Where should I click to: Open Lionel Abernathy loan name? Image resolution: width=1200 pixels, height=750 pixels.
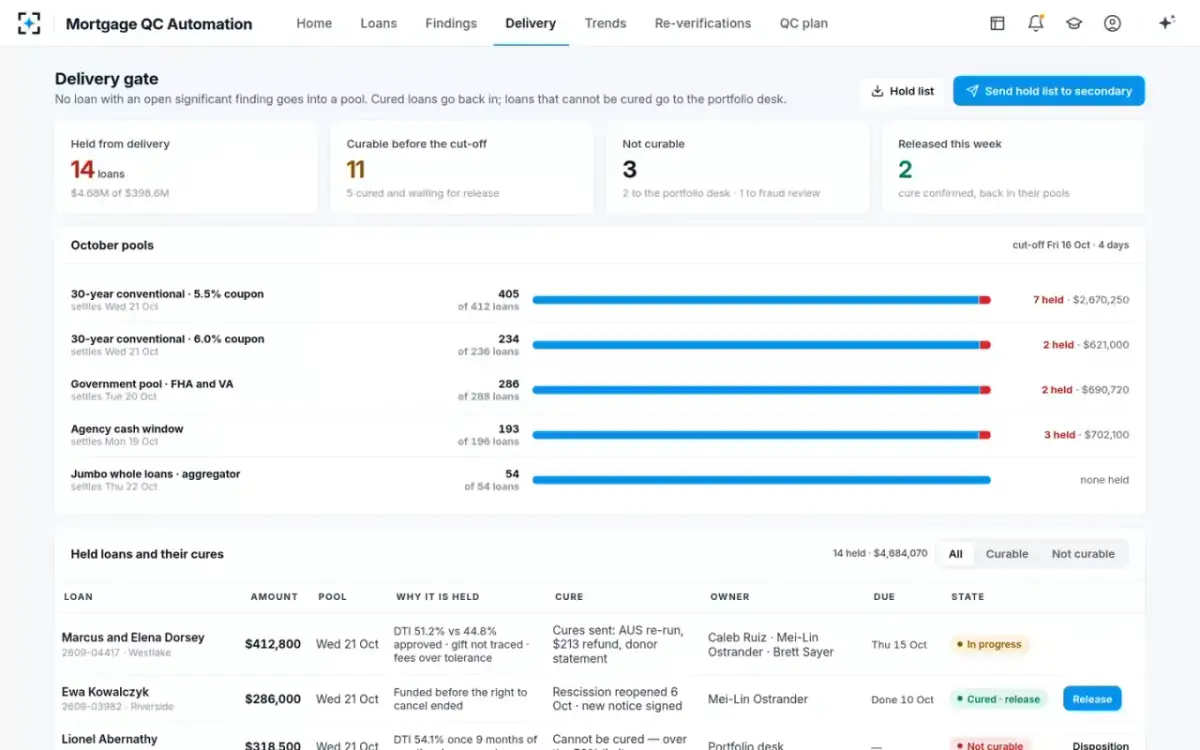pyautogui.click(x=109, y=740)
